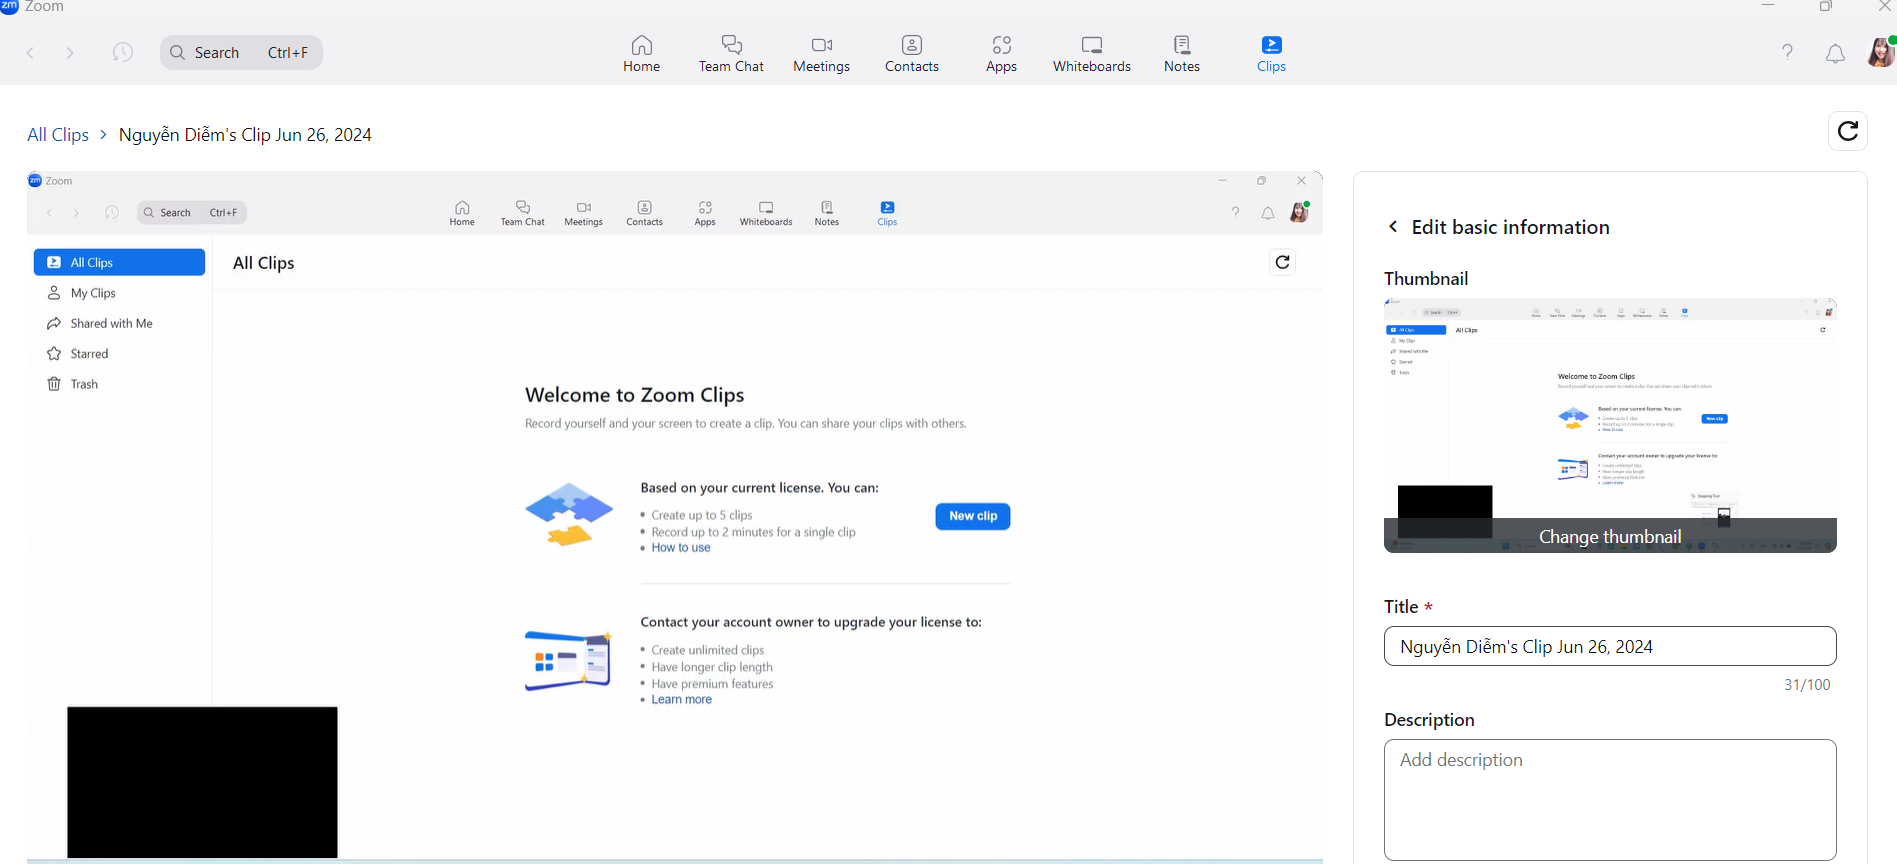This screenshot has width=1897, height=864.
Task: Open the help question mark icon
Action: click(1787, 52)
